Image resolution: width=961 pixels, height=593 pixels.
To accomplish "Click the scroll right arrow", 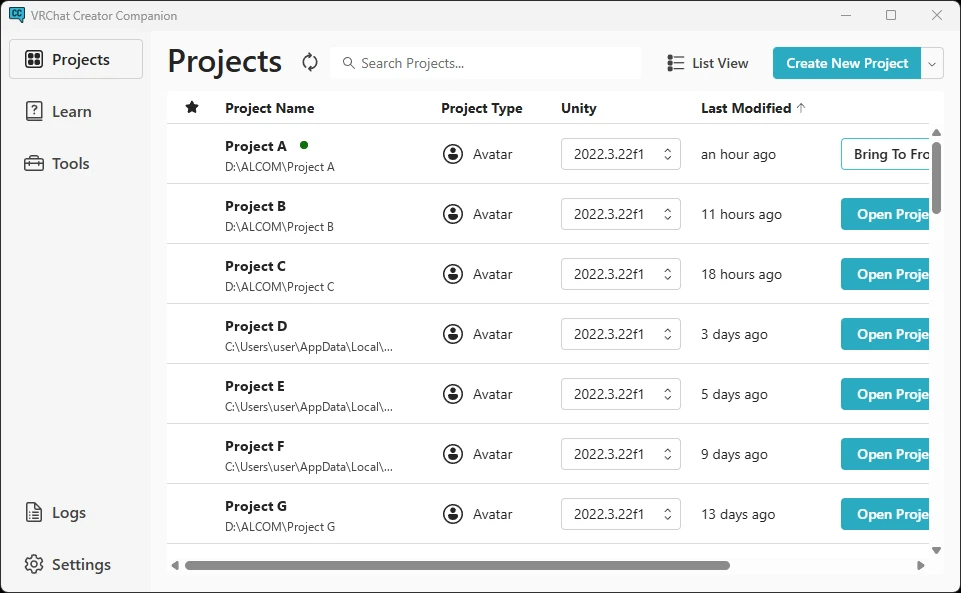I will coord(920,565).
